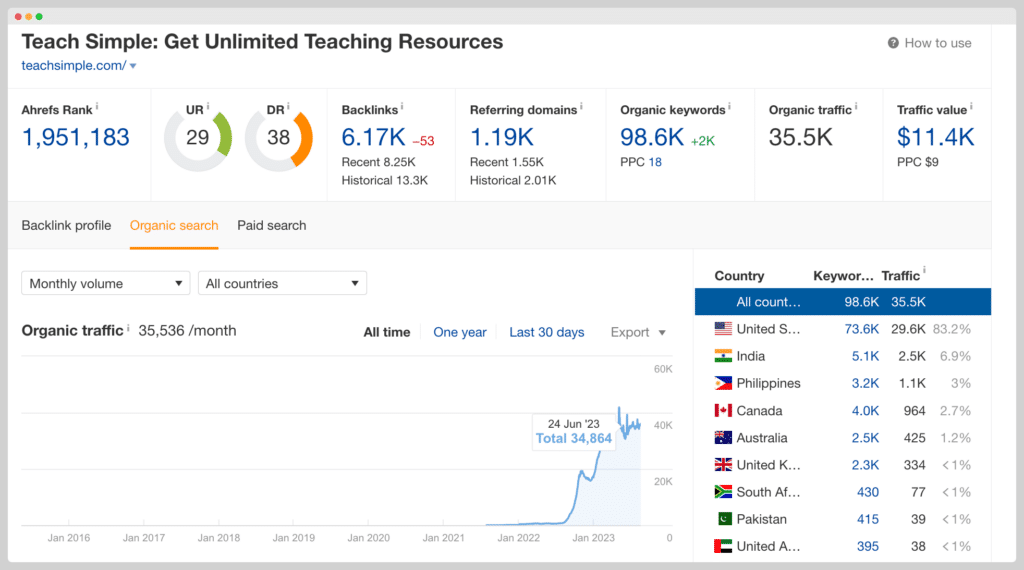
Task: Click the info icon next to Traffic column header
Action: [924, 270]
